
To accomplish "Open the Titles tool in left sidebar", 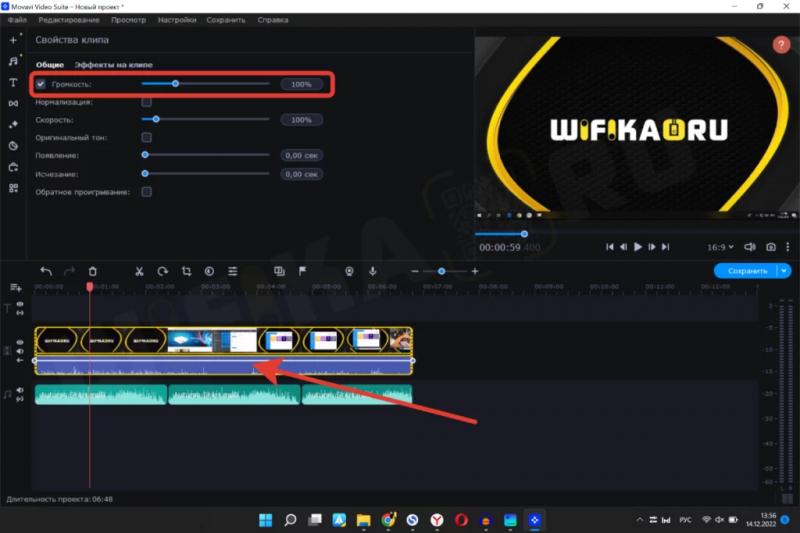I will 14,83.
